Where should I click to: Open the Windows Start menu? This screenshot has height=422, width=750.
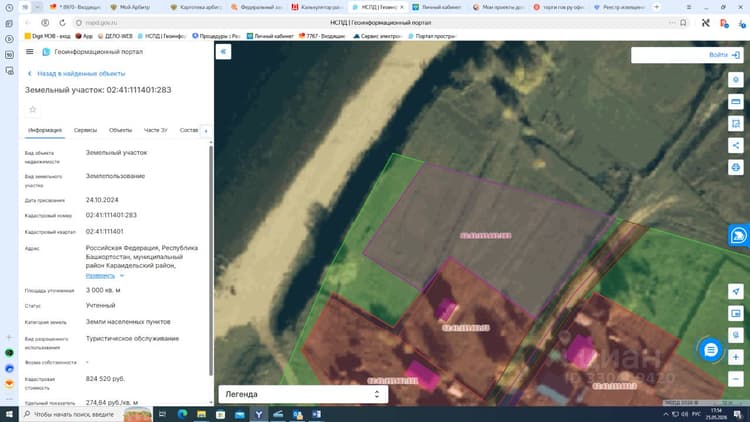[x=9, y=414]
